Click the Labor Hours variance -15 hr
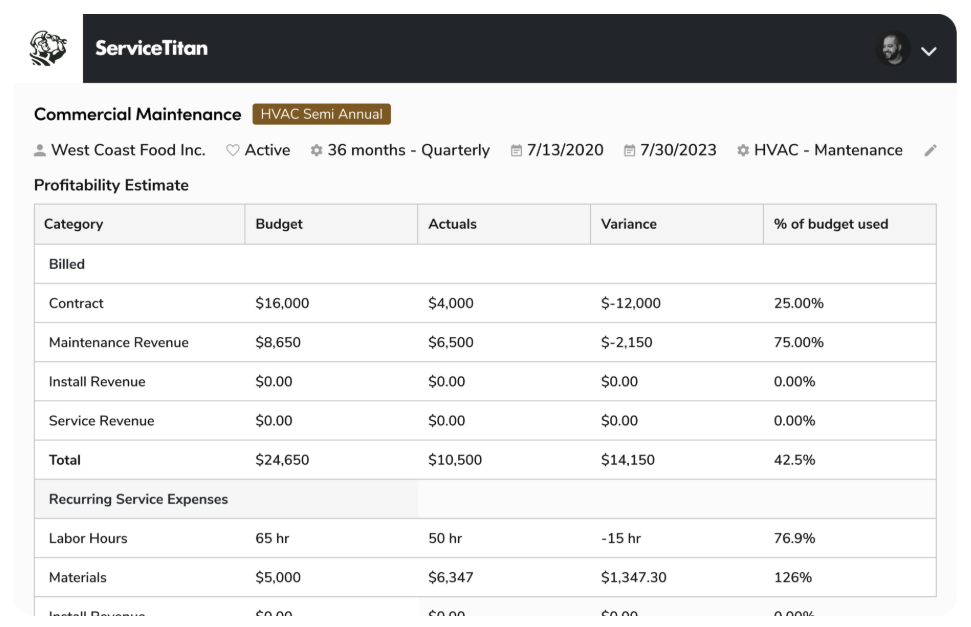Viewport: 971px width, 627px height. click(621, 538)
